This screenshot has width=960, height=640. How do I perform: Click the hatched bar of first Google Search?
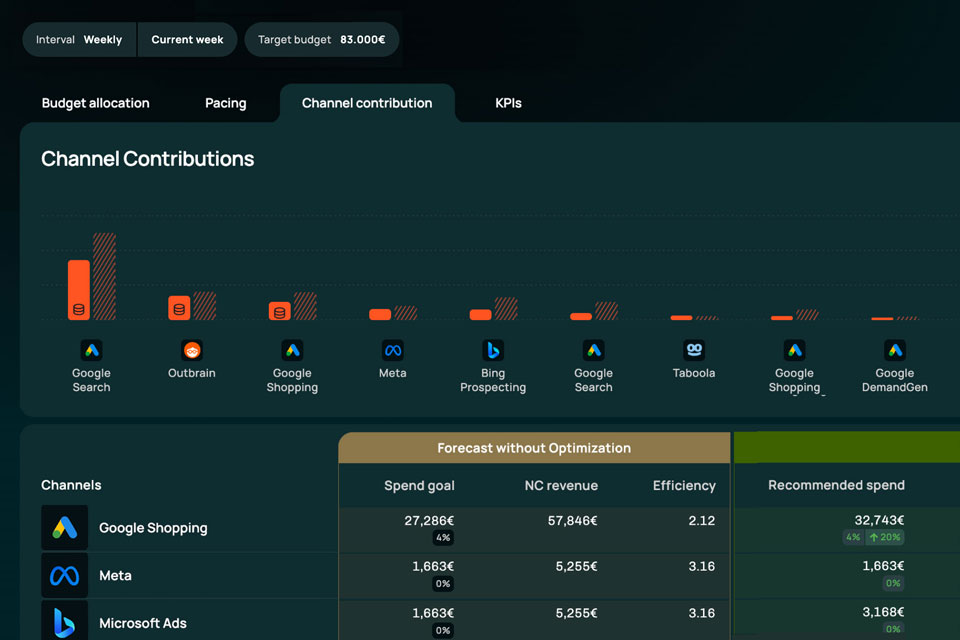(x=104, y=276)
